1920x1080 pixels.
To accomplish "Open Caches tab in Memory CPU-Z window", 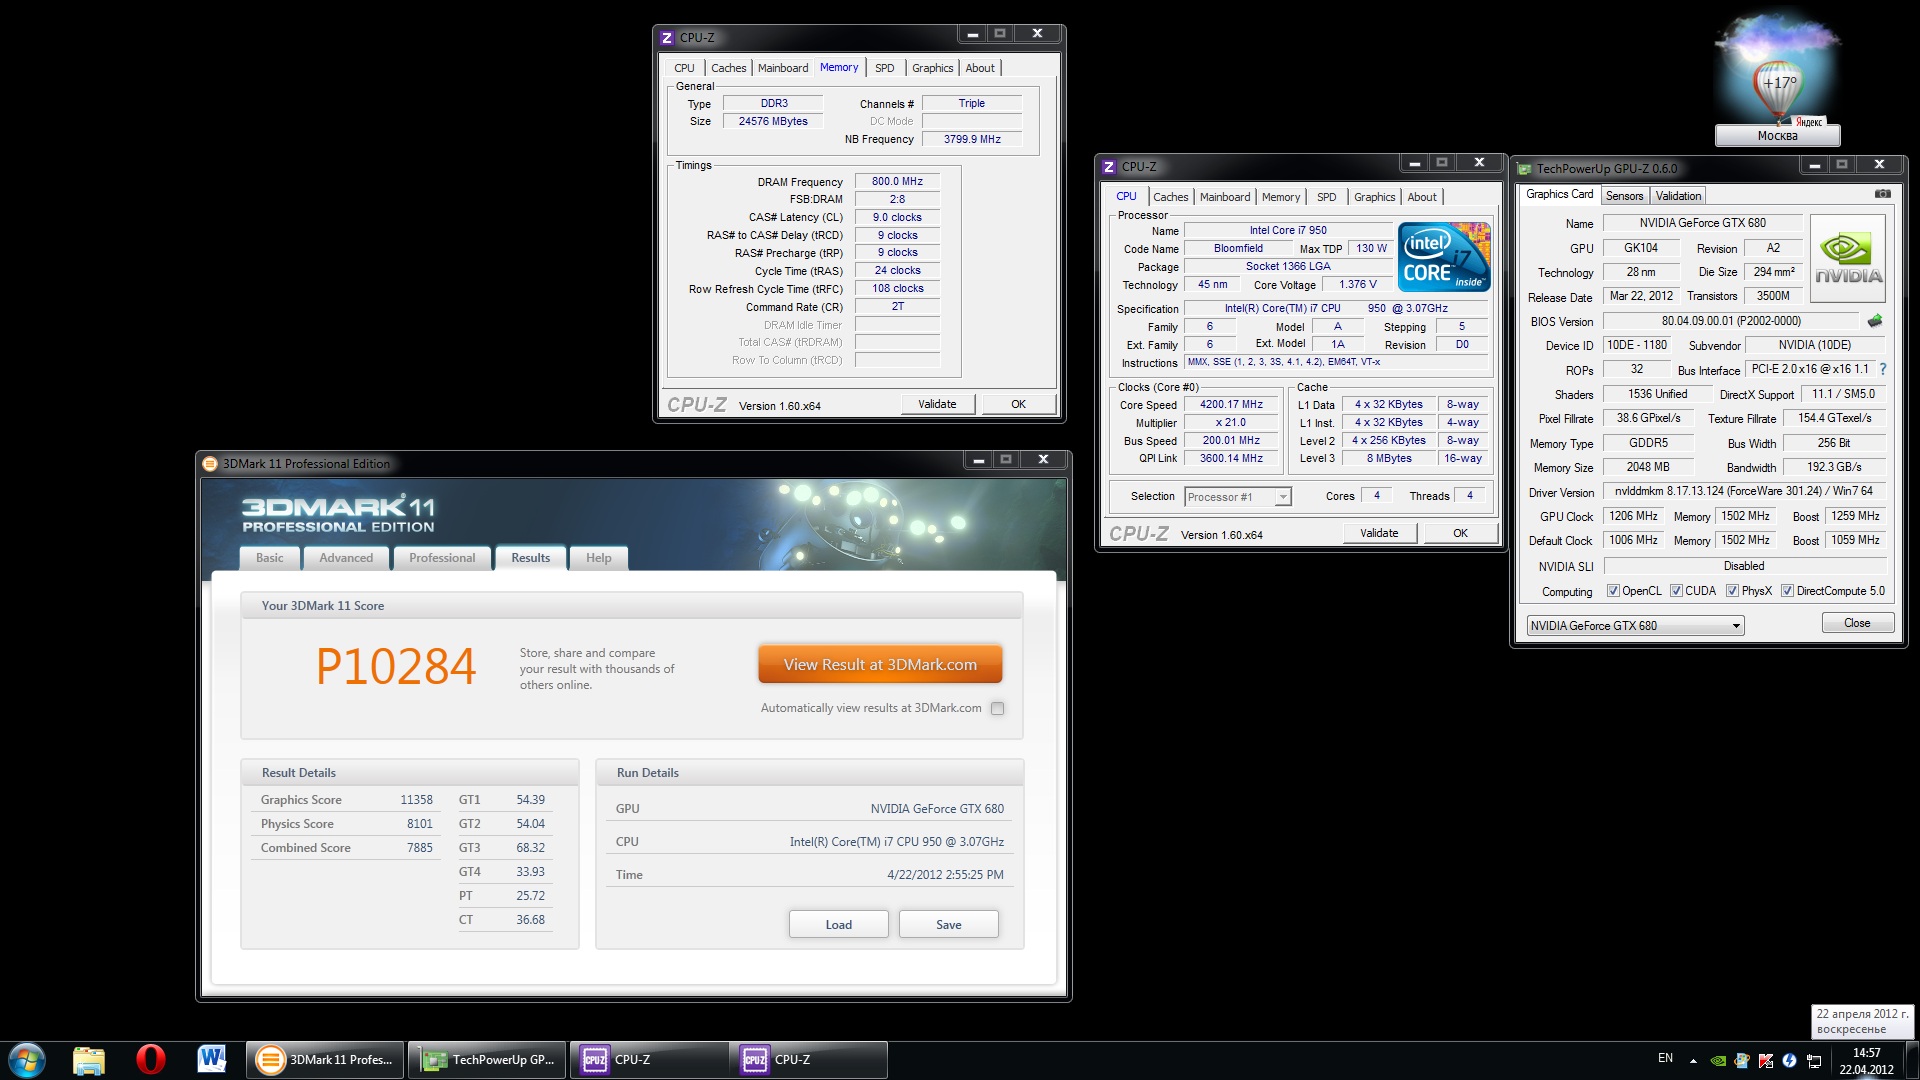I will tap(728, 68).
